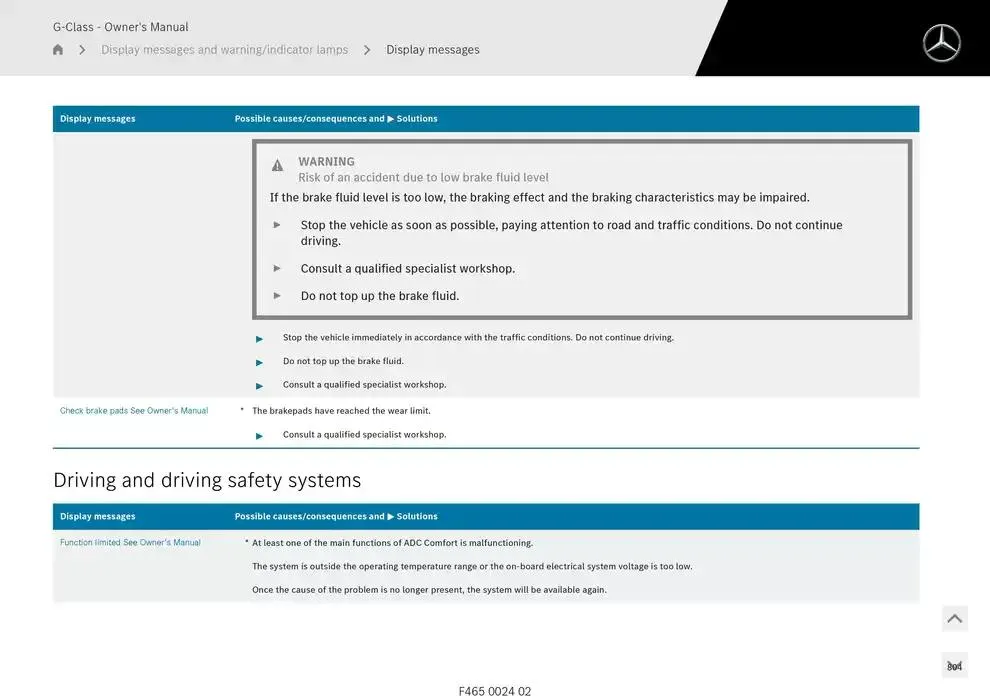Click the page number box at bottom right
This screenshot has width=990, height=700.
954,666
